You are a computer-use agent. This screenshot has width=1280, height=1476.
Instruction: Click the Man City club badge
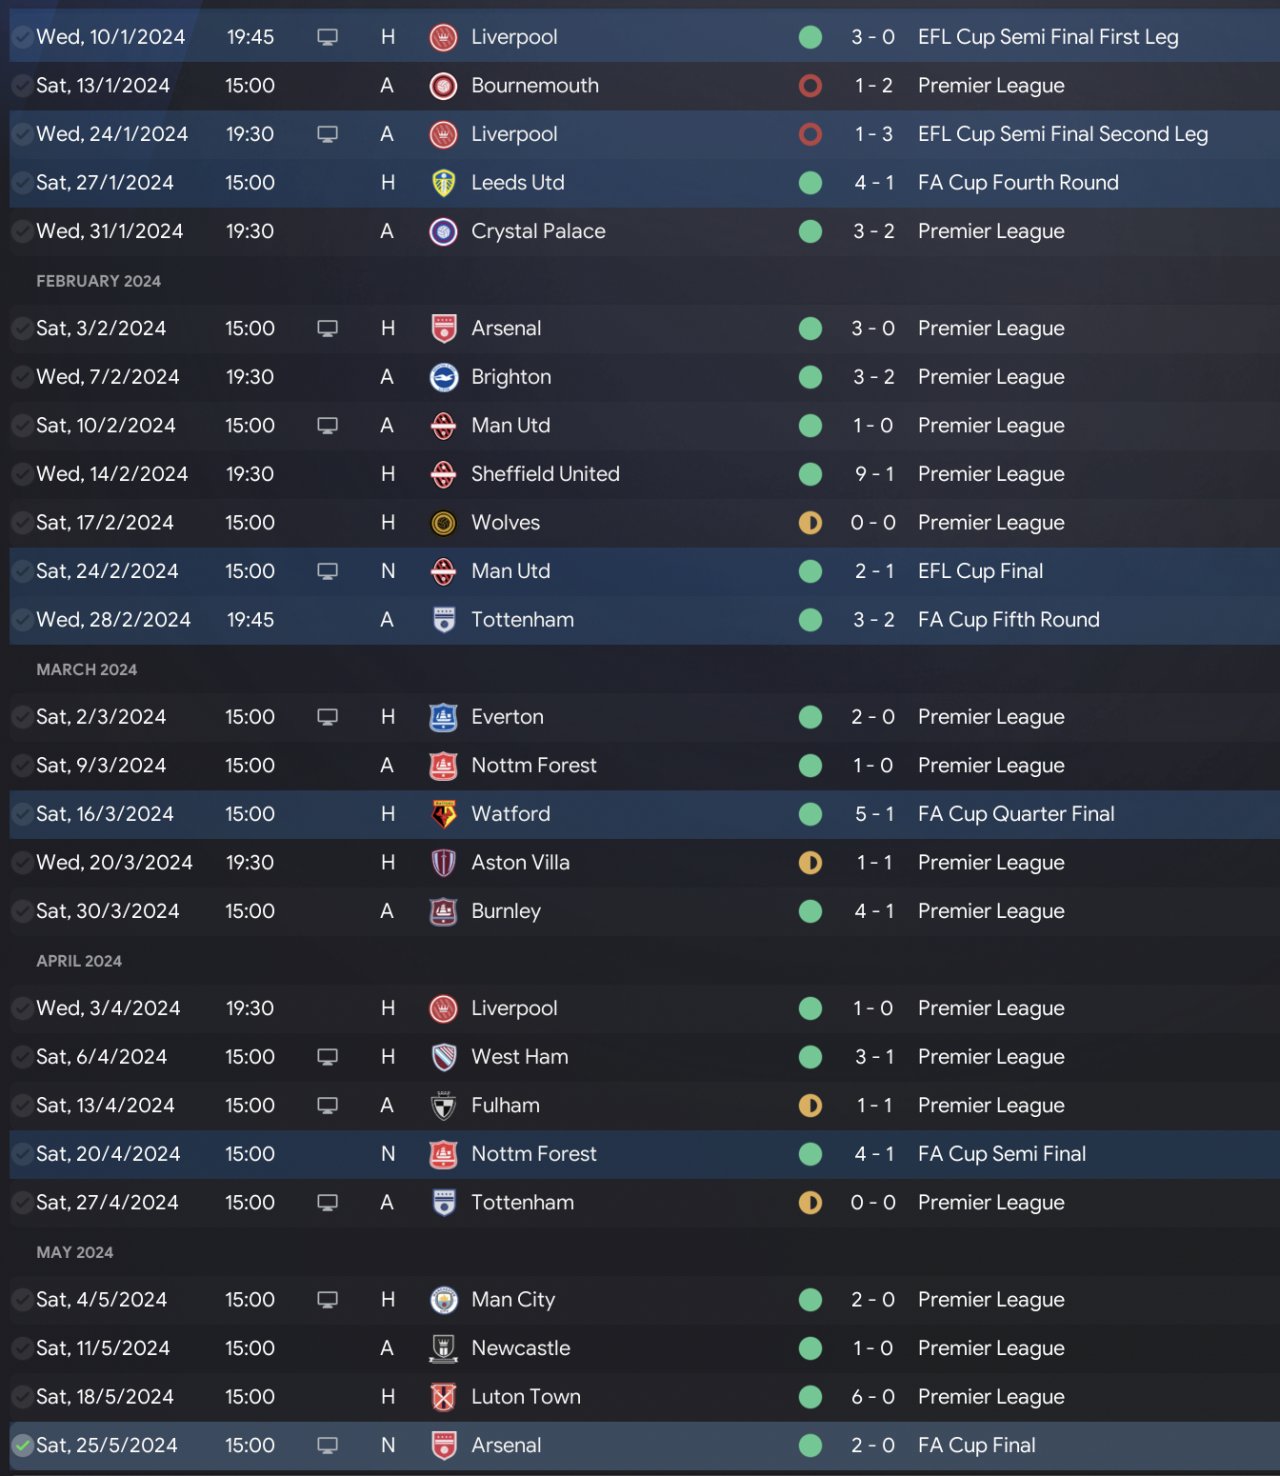443,1300
